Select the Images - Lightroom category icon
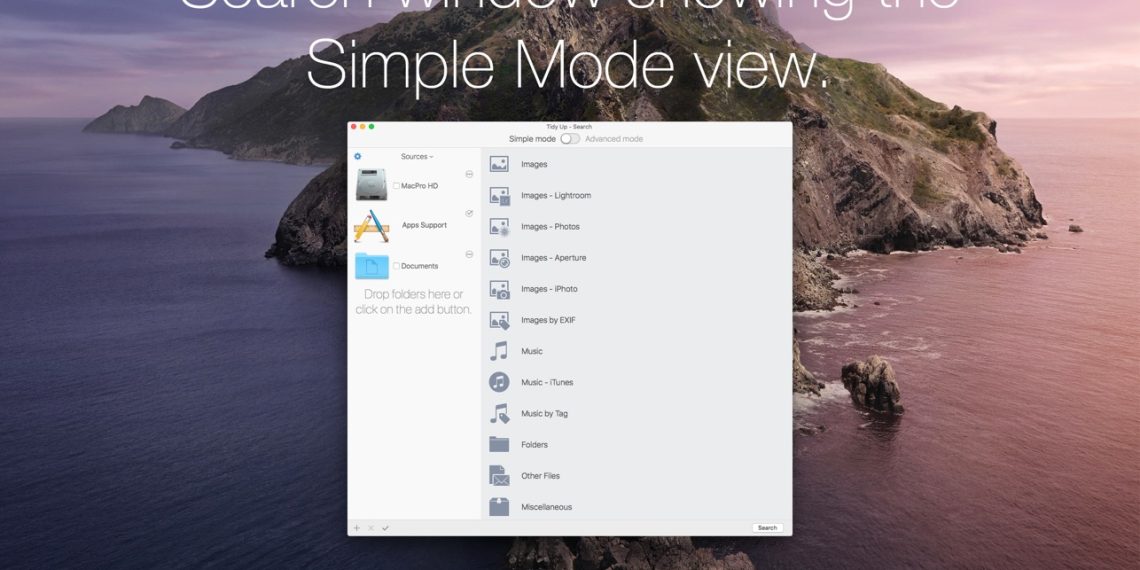Screen dimensions: 1140x570 [x=499, y=196]
